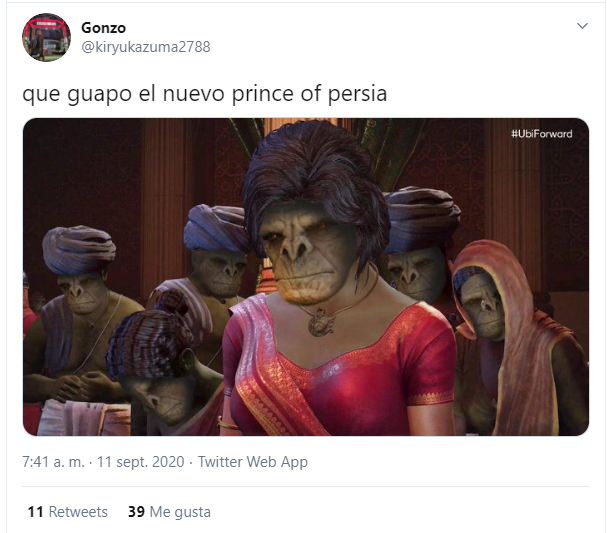The image size is (607, 533).
Task: Click the word persia in the tweet
Action: [357, 94]
